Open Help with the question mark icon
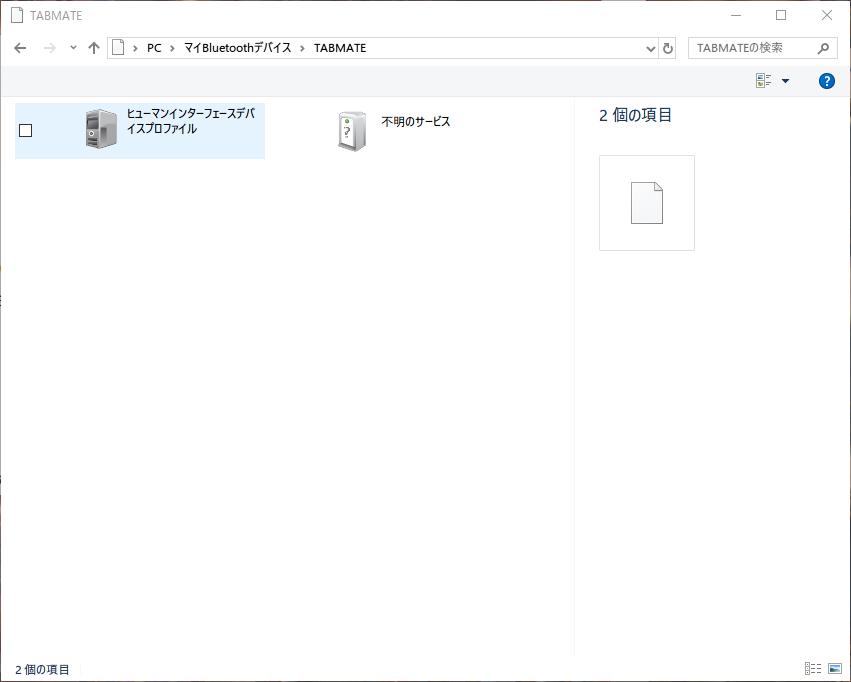The width and height of the screenshot is (851, 682). click(827, 81)
